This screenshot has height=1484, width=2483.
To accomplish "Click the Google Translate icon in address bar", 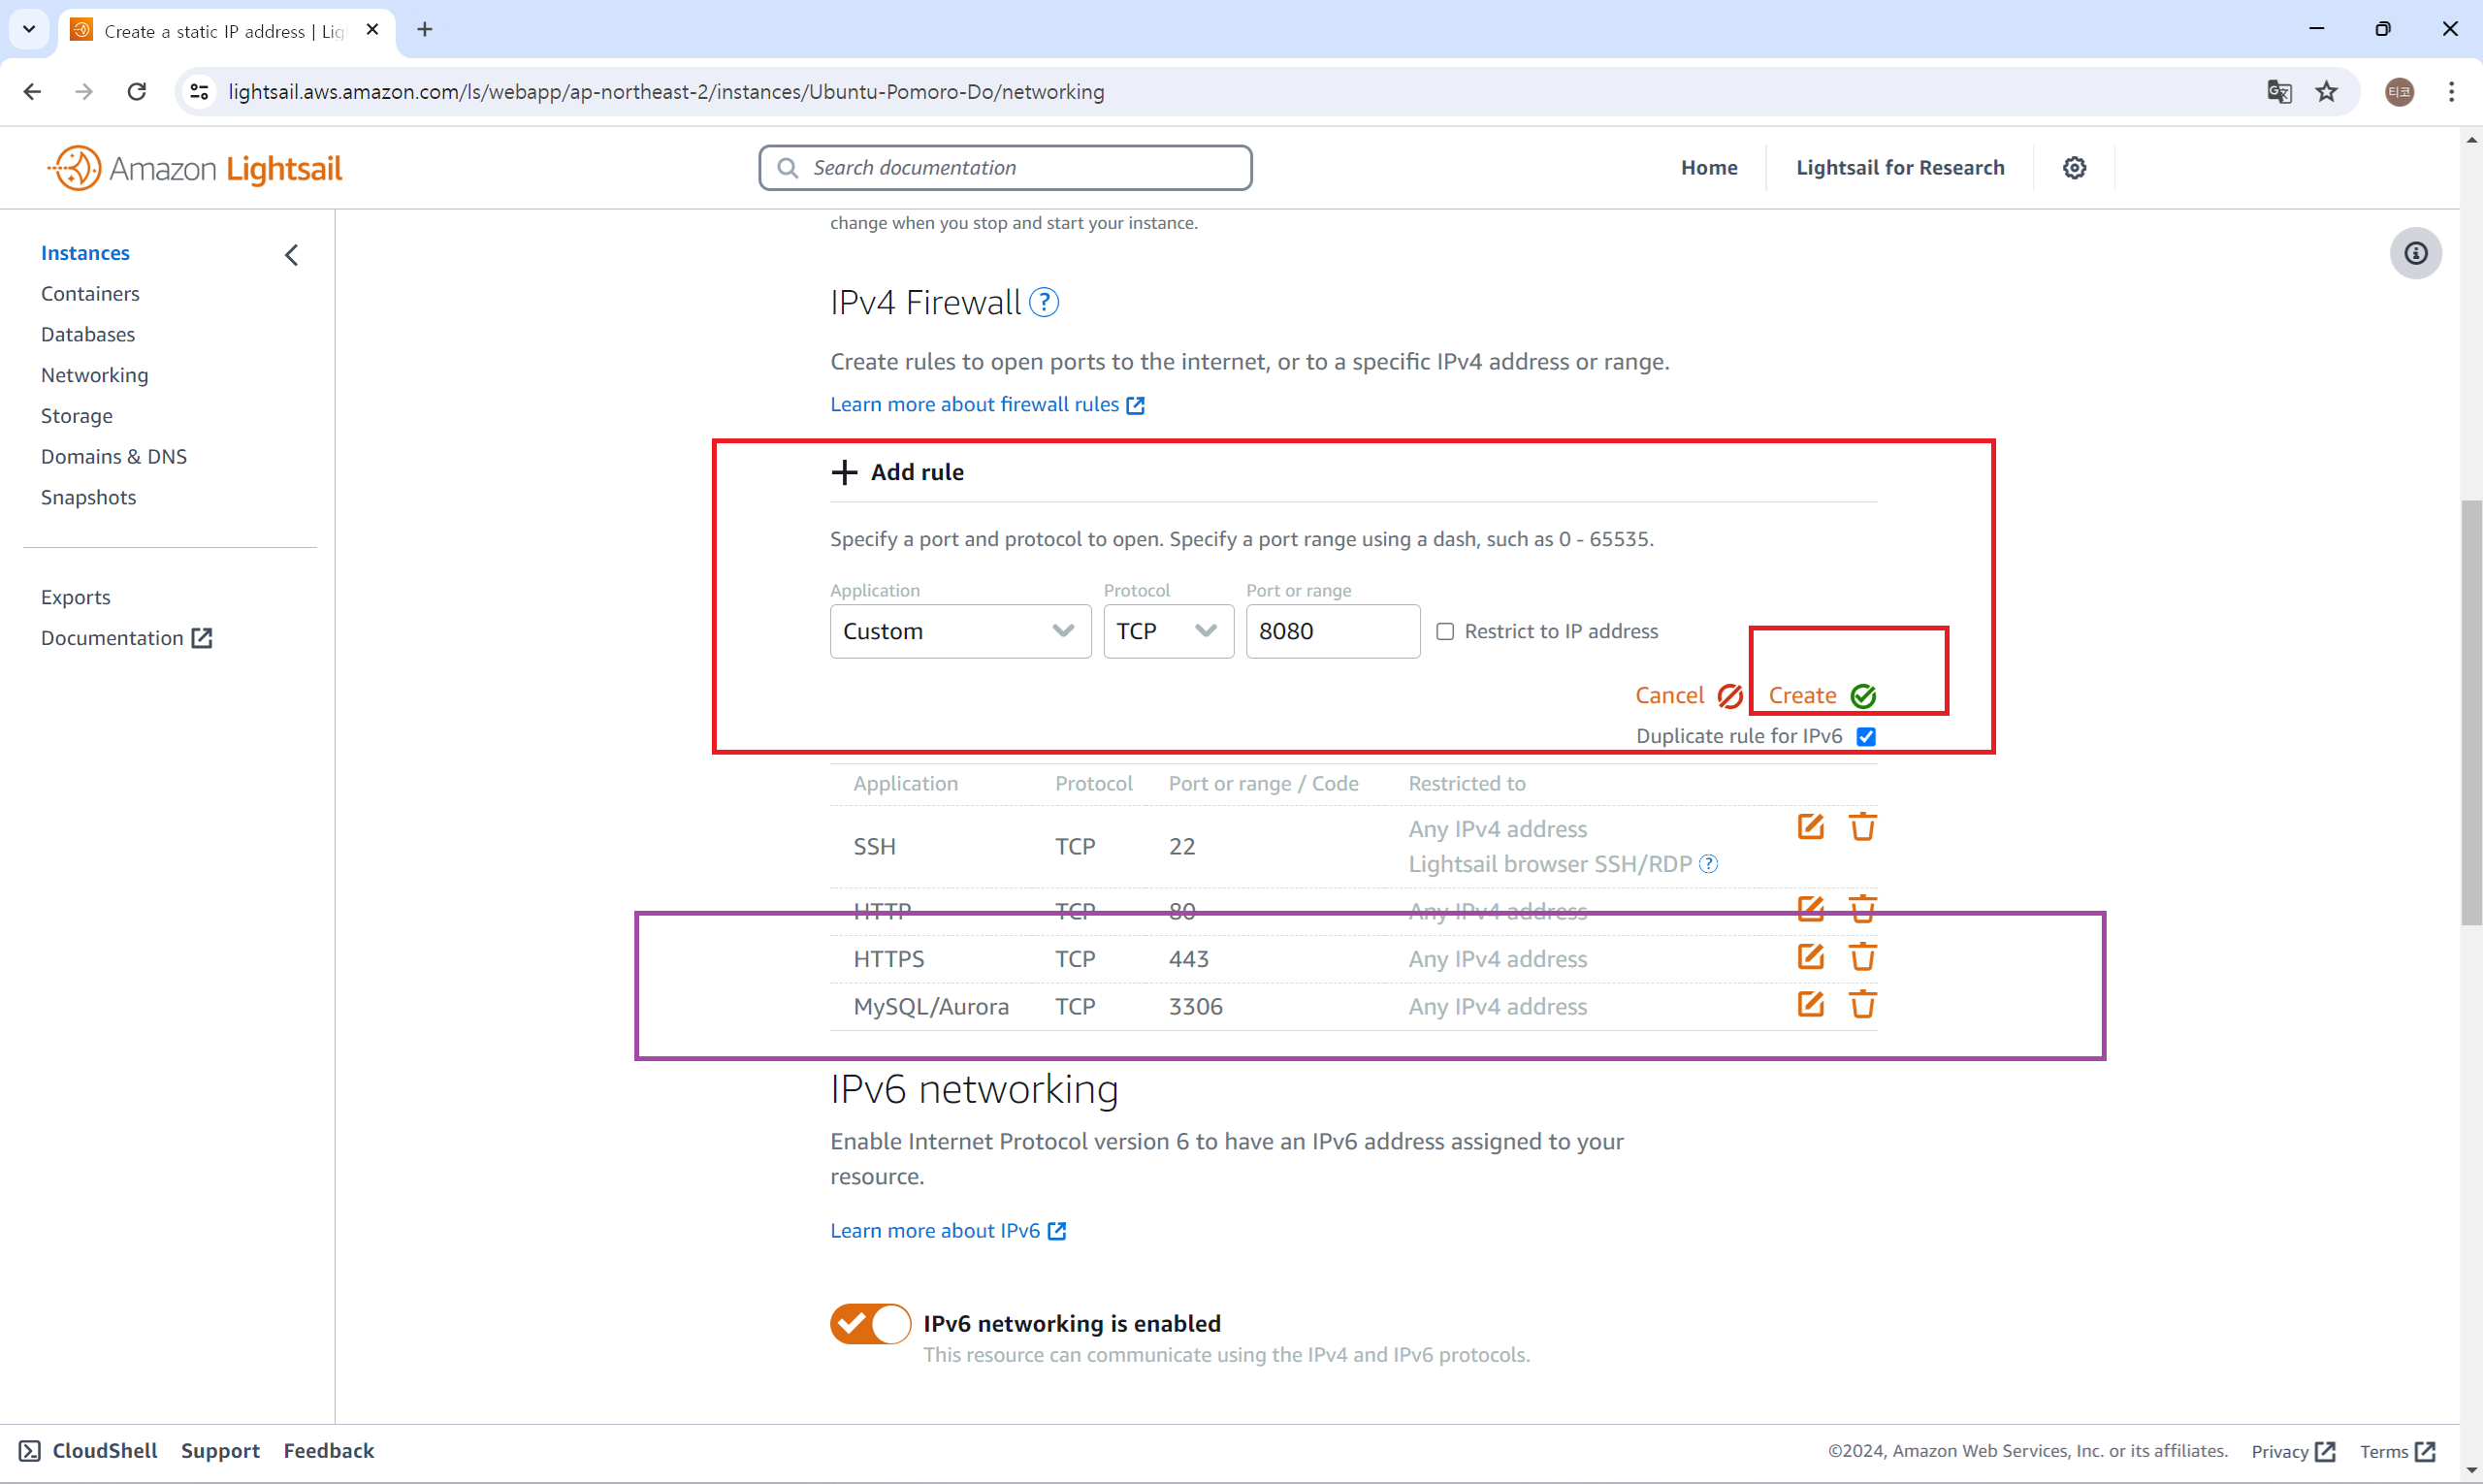I will click(2279, 92).
